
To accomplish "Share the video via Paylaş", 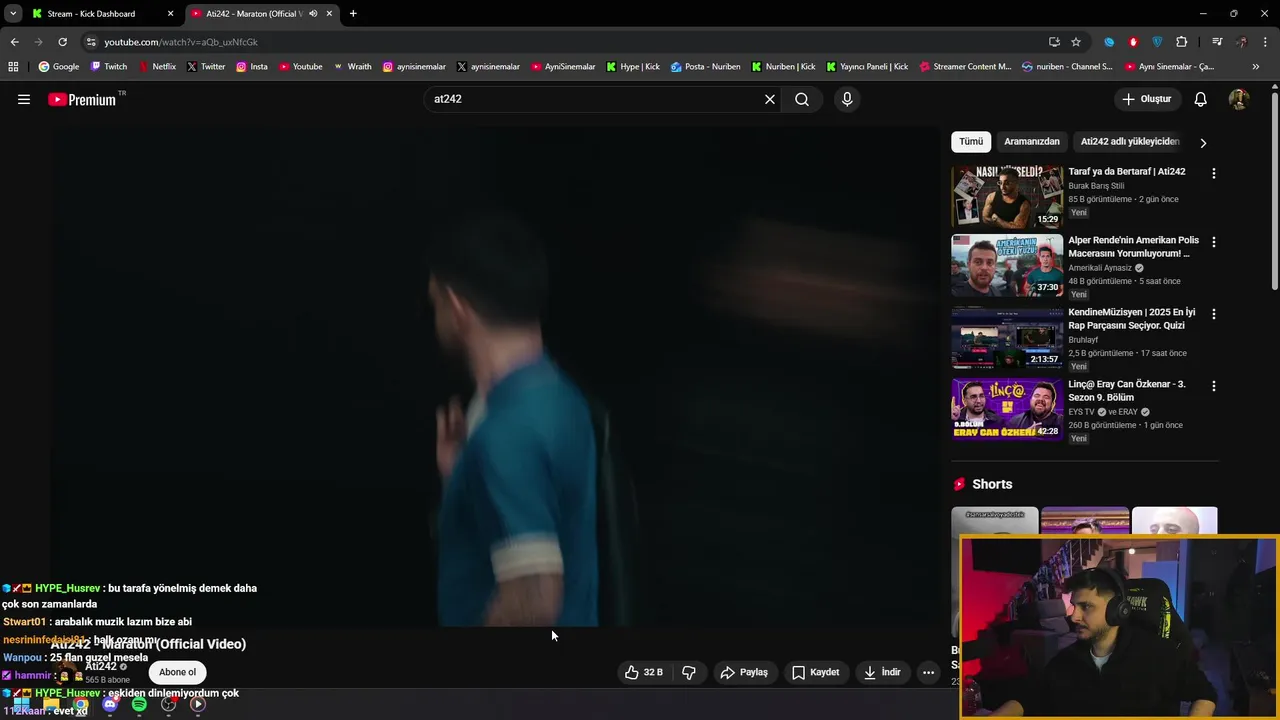I will pyautogui.click(x=744, y=672).
